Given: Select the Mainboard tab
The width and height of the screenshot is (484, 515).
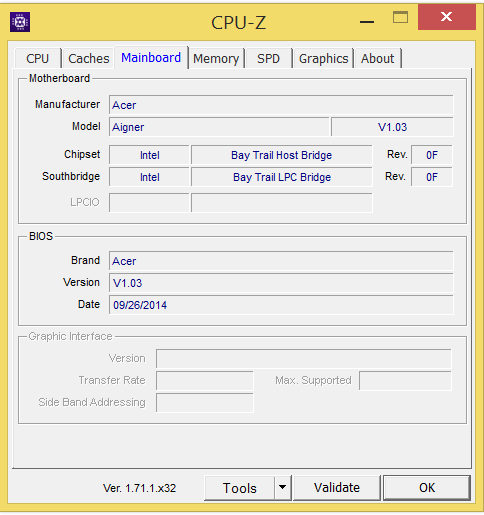Looking at the screenshot, I should click(151, 58).
